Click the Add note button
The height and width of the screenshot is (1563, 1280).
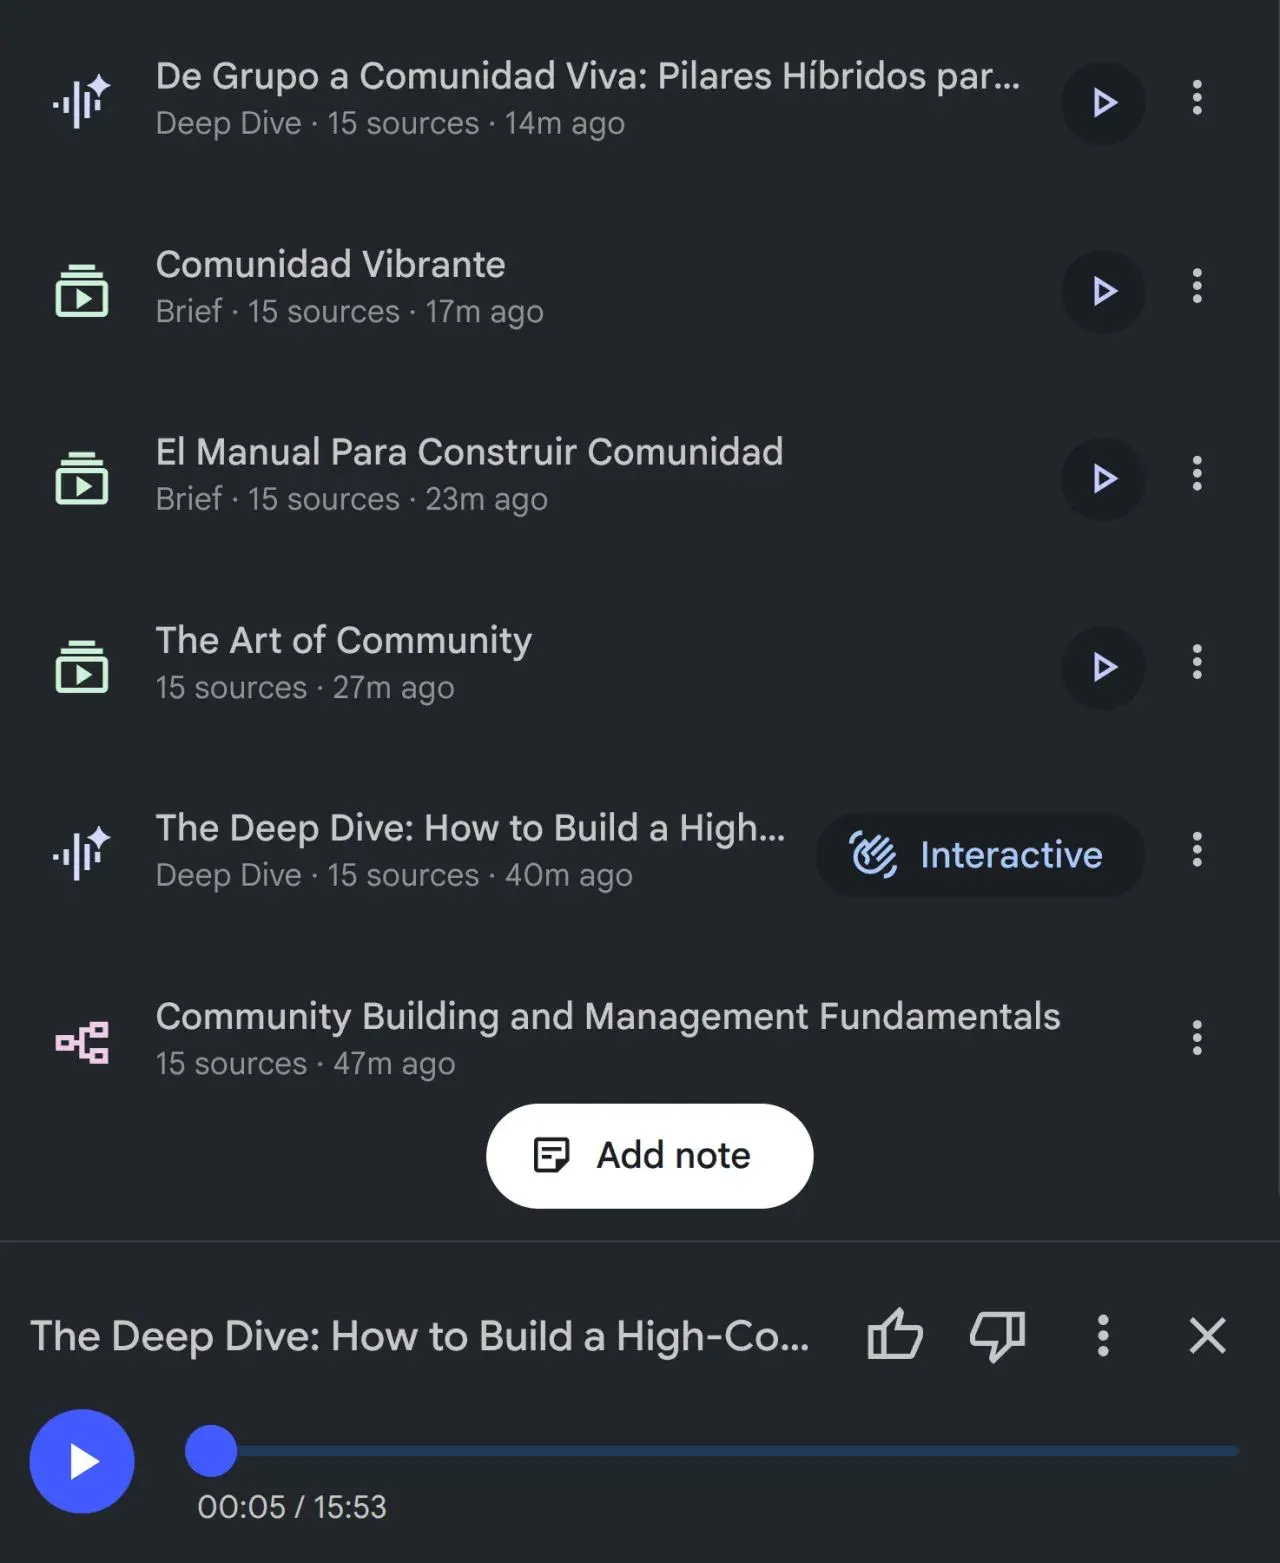pos(649,1156)
